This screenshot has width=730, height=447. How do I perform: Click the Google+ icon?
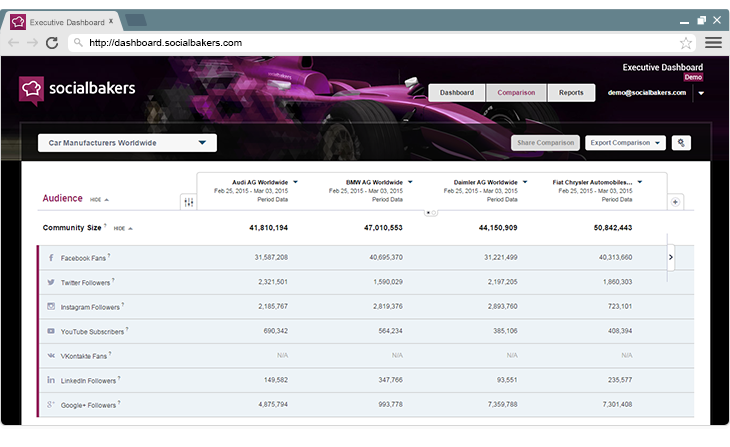pyautogui.click(x=51, y=405)
